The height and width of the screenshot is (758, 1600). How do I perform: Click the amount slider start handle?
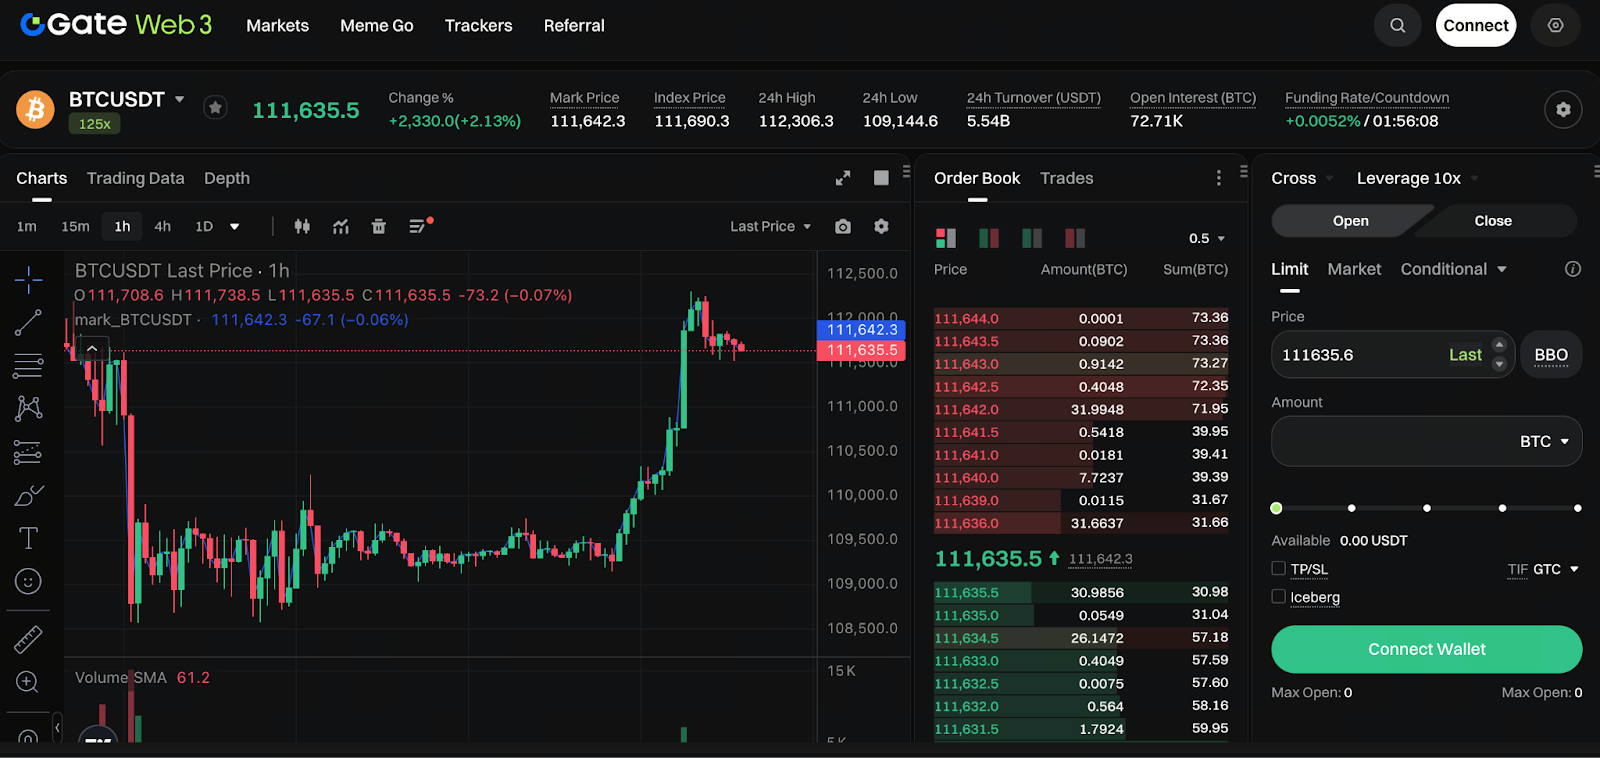pos(1276,508)
